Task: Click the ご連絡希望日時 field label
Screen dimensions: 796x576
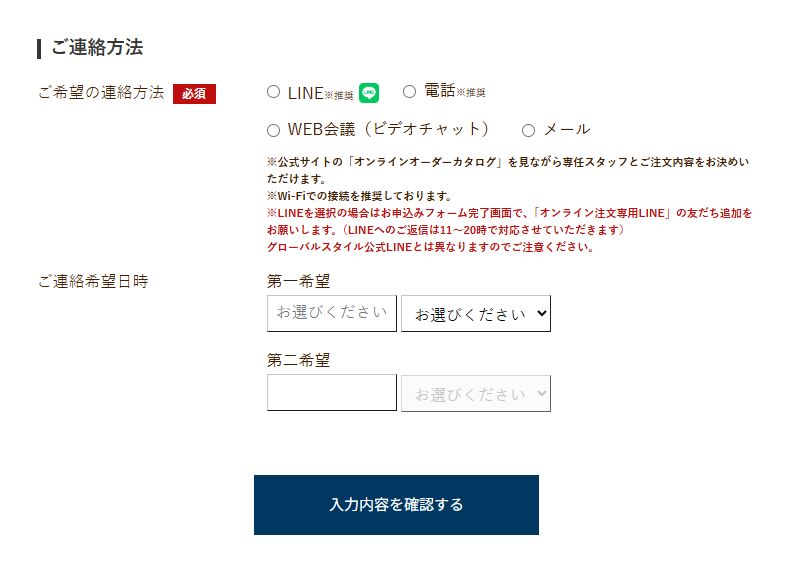Action: tap(93, 281)
